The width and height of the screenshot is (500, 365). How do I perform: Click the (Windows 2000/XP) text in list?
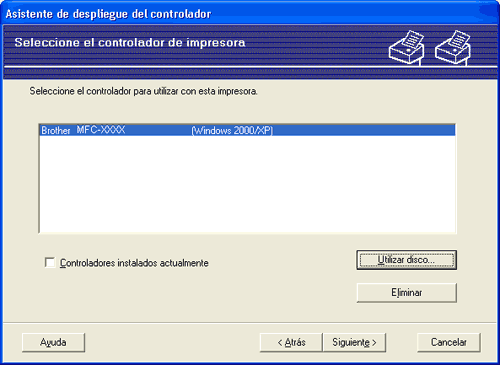tap(232, 130)
